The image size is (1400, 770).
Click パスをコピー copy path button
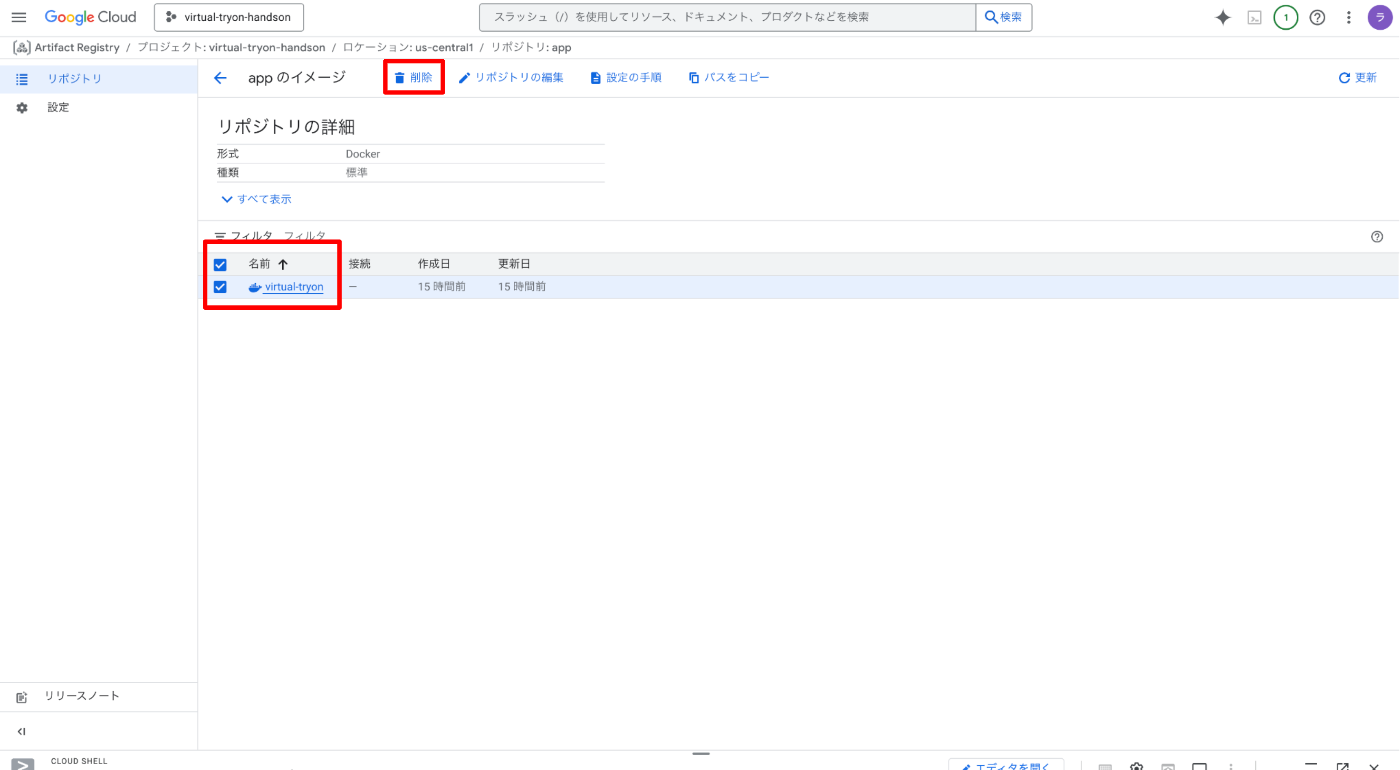[729, 77]
